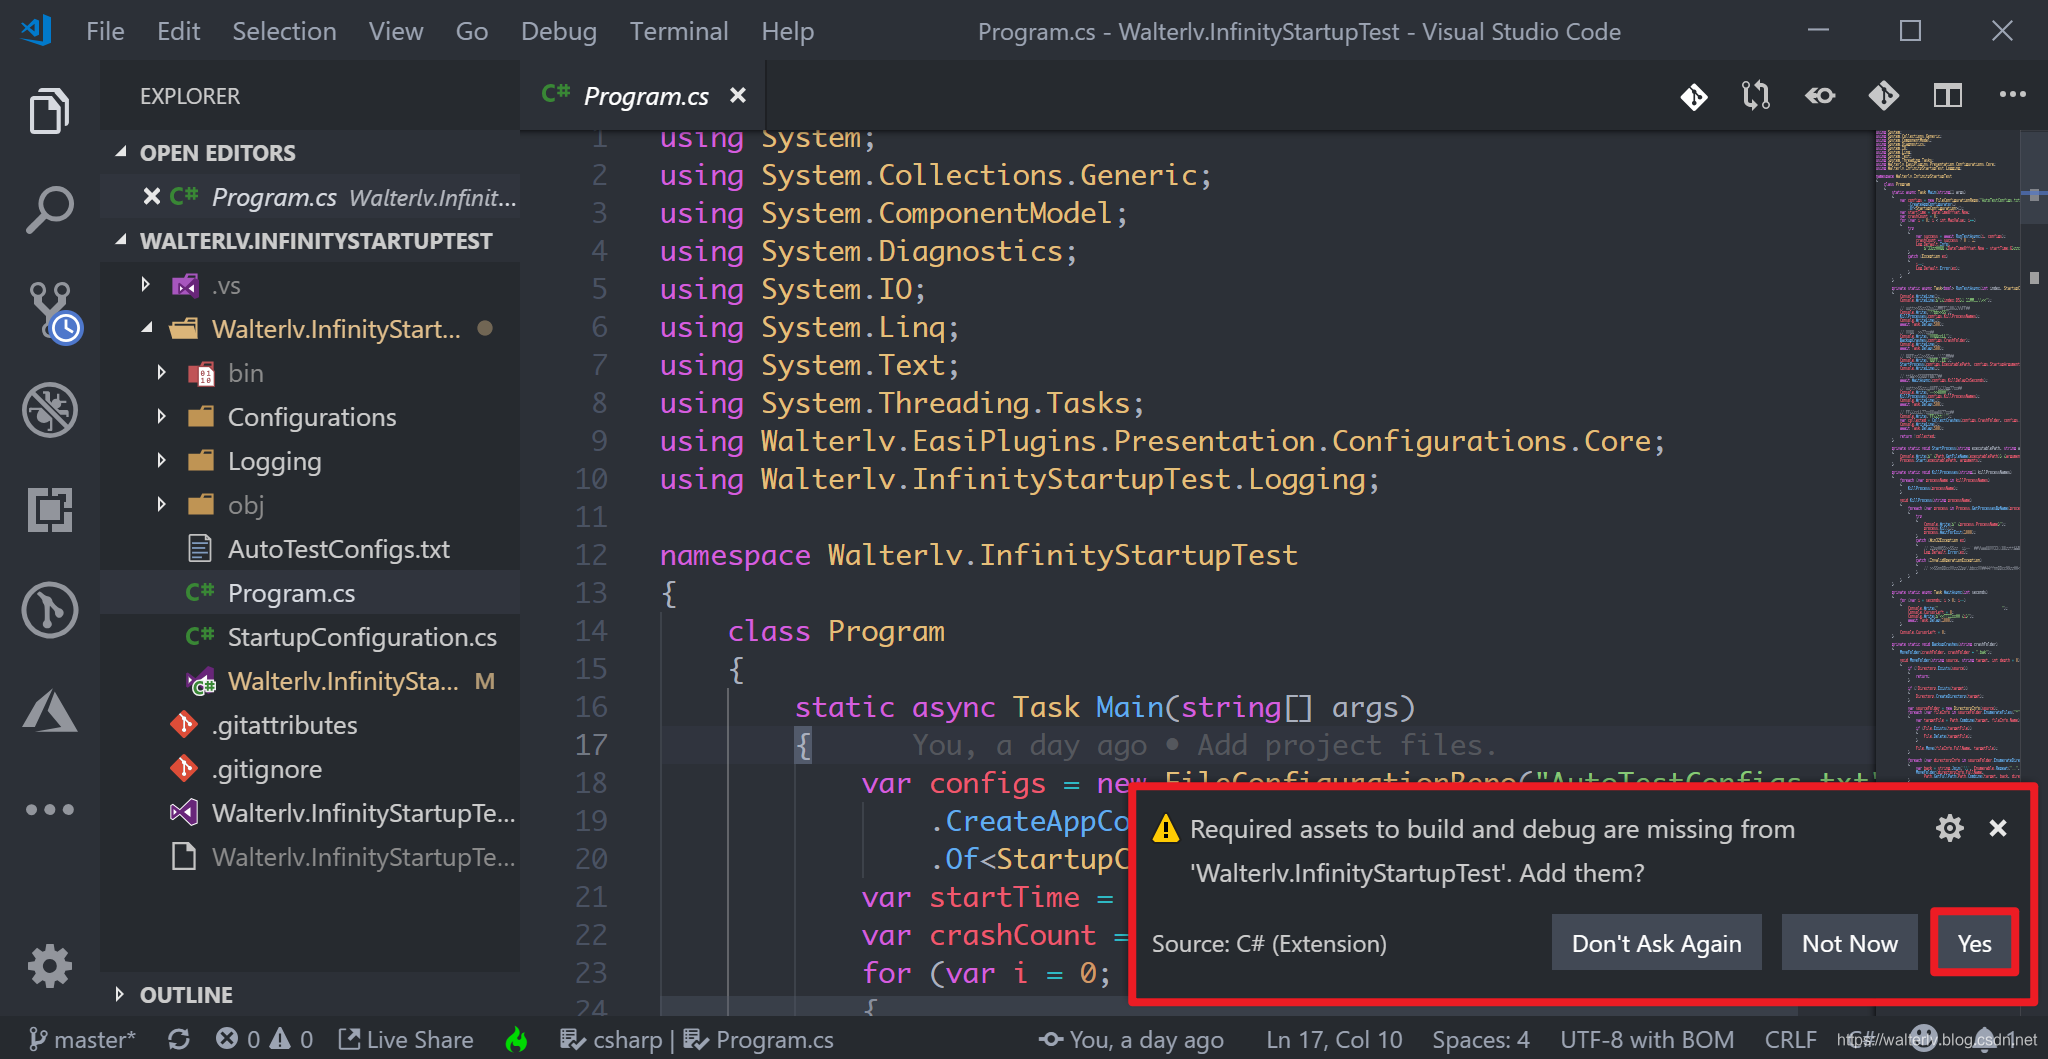Screen dimensions: 2048x1059
Task: Click Don't Ask Again button
Action: pyautogui.click(x=1656, y=943)
